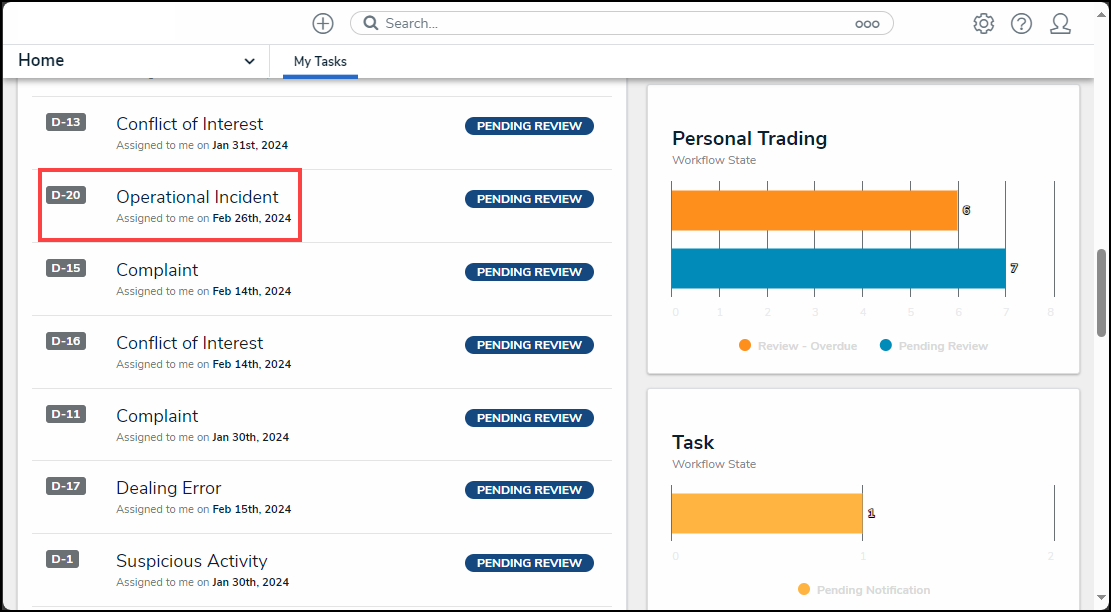Image resolution: width=1111 pixels, height=612 pixels.
Task: Toggle the Review - Overdue legend item
Action: 797,346
